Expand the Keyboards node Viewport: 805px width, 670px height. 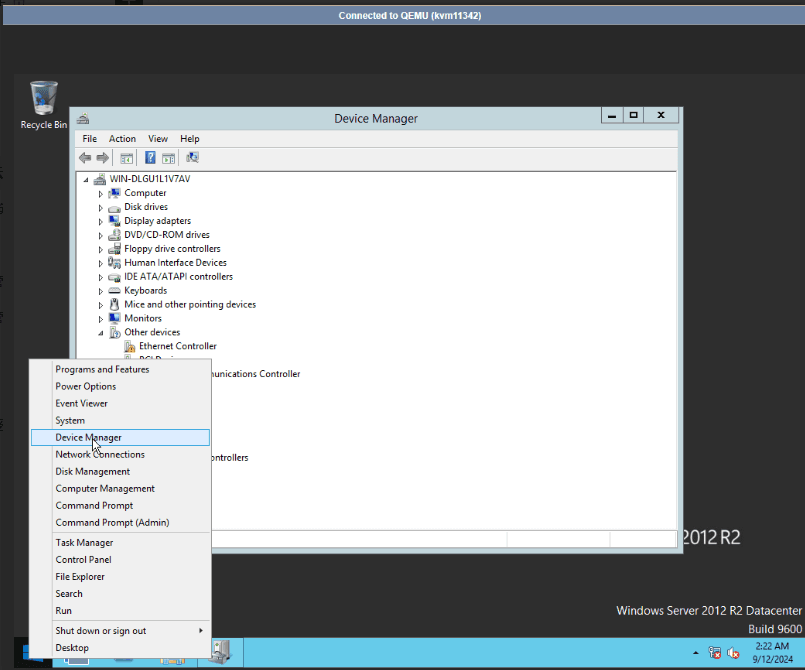pos(101,291)
